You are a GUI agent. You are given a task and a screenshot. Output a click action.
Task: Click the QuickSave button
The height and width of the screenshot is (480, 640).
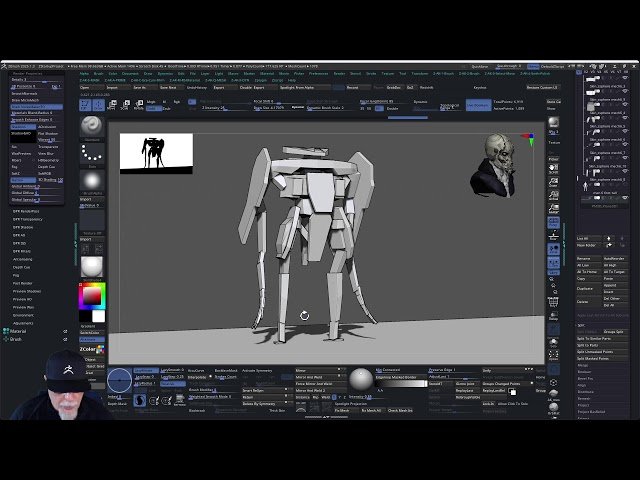point(480,67)
